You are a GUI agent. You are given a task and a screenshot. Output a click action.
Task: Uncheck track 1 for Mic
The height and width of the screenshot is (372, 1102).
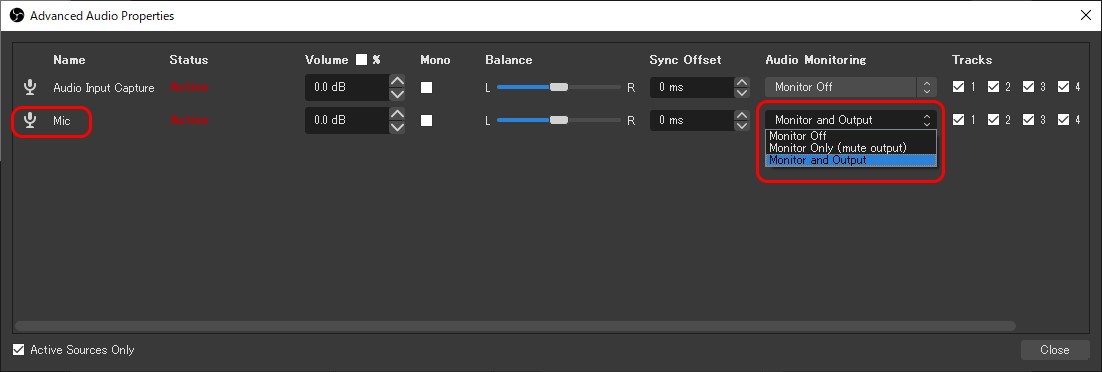click(x=959, y=120)
